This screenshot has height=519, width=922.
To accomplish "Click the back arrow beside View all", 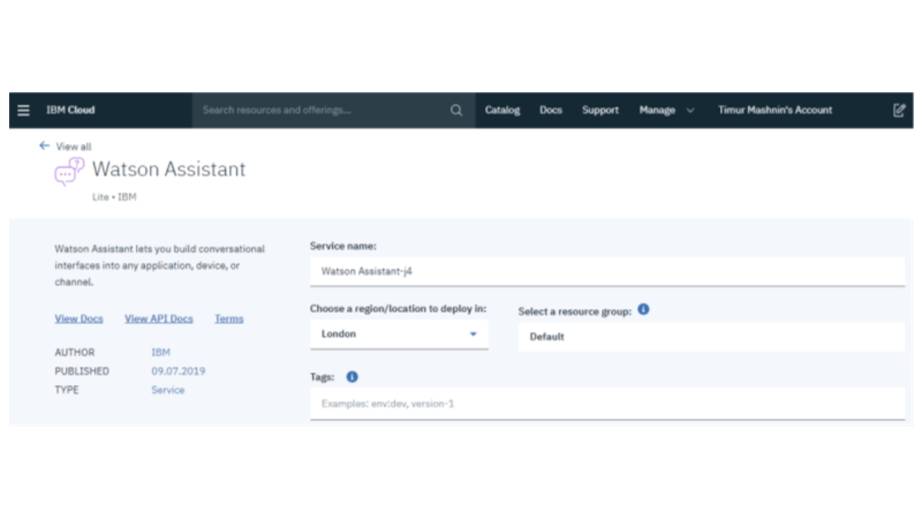I will pos(44,146).
